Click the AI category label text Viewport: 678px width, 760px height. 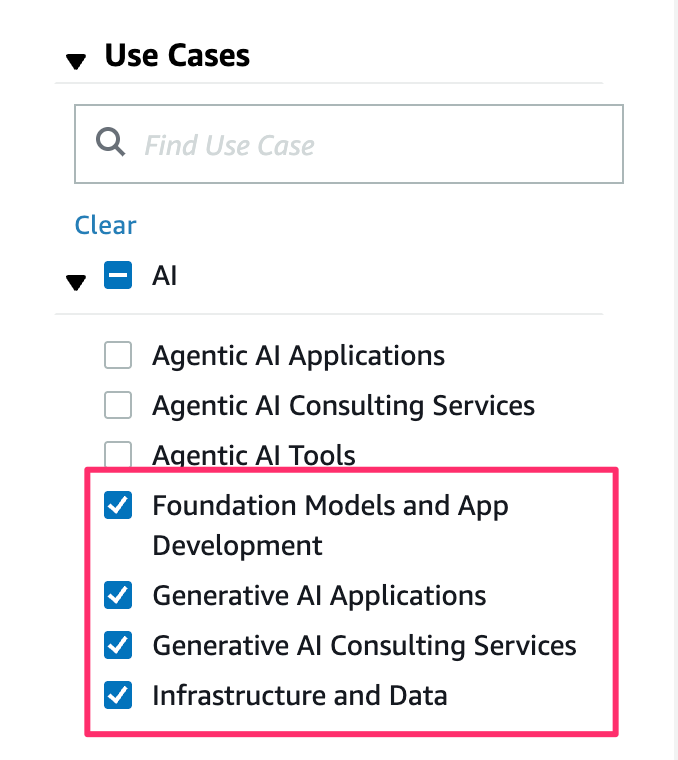point(164,276)
